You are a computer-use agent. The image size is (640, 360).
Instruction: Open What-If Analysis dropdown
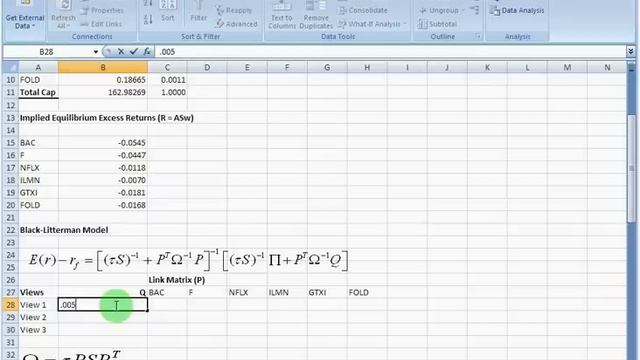point(372,24)
